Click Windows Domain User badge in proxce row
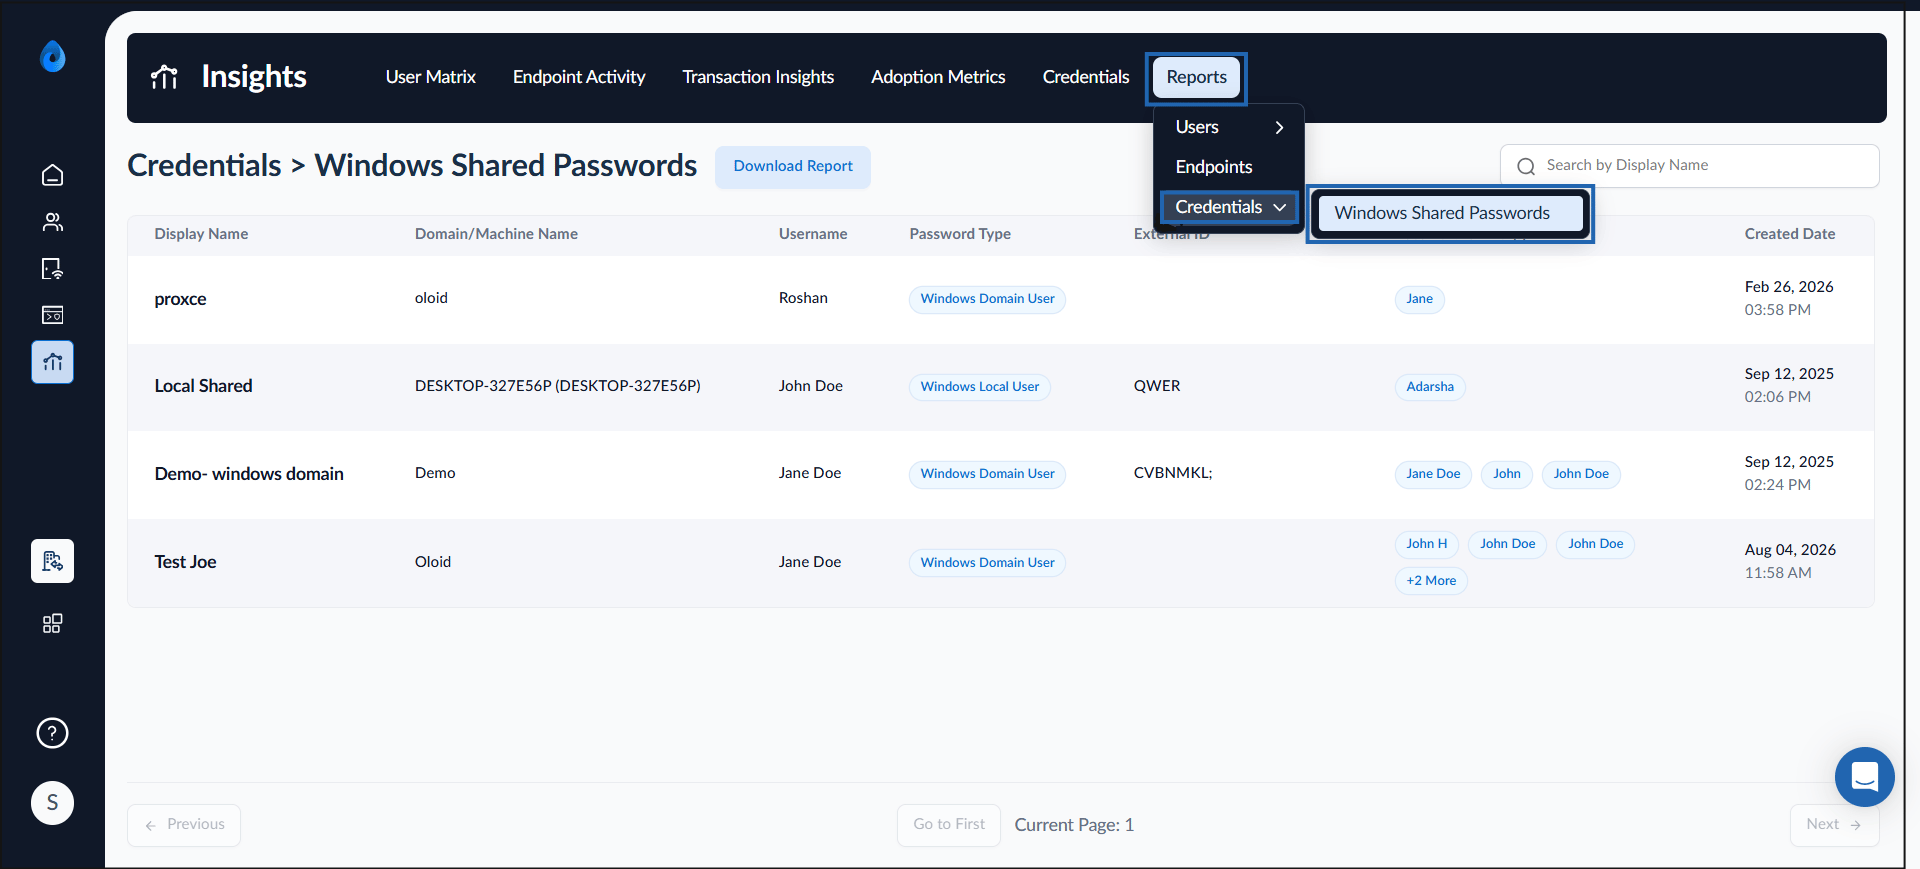Screen dimensions: 1920x869 987,299
